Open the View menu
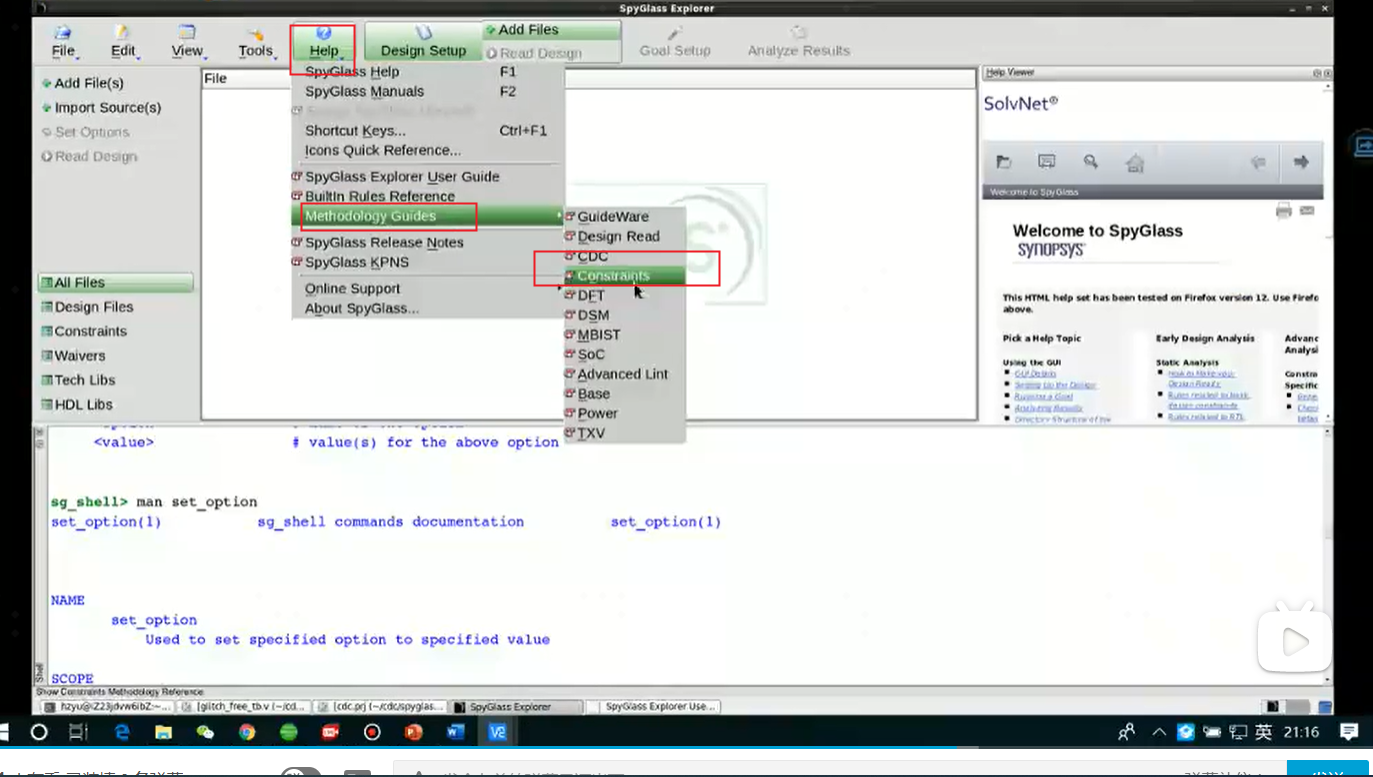This screenshot has width=1373, height=777. 187,41
